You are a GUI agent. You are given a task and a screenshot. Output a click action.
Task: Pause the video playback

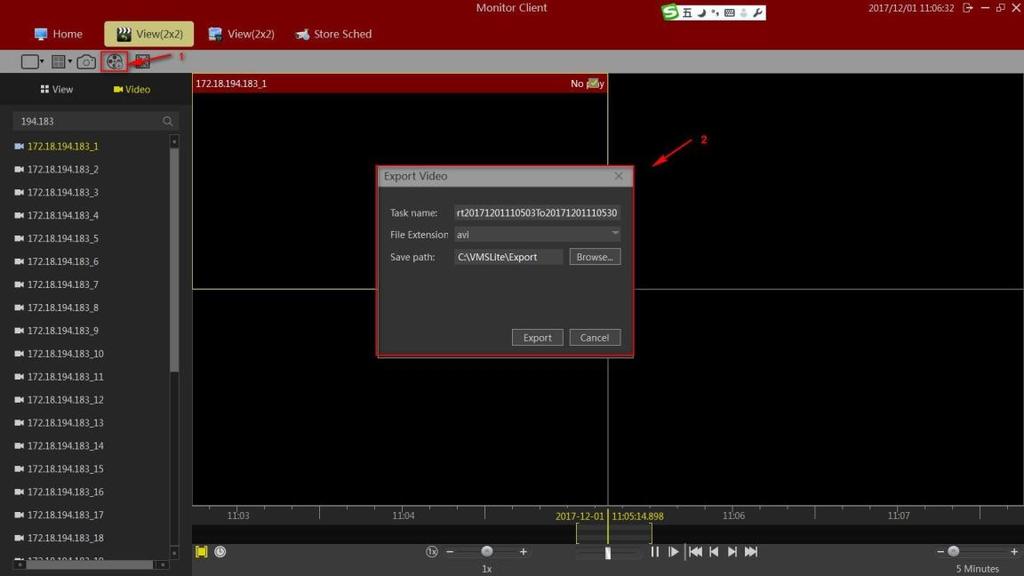(655, 552)
